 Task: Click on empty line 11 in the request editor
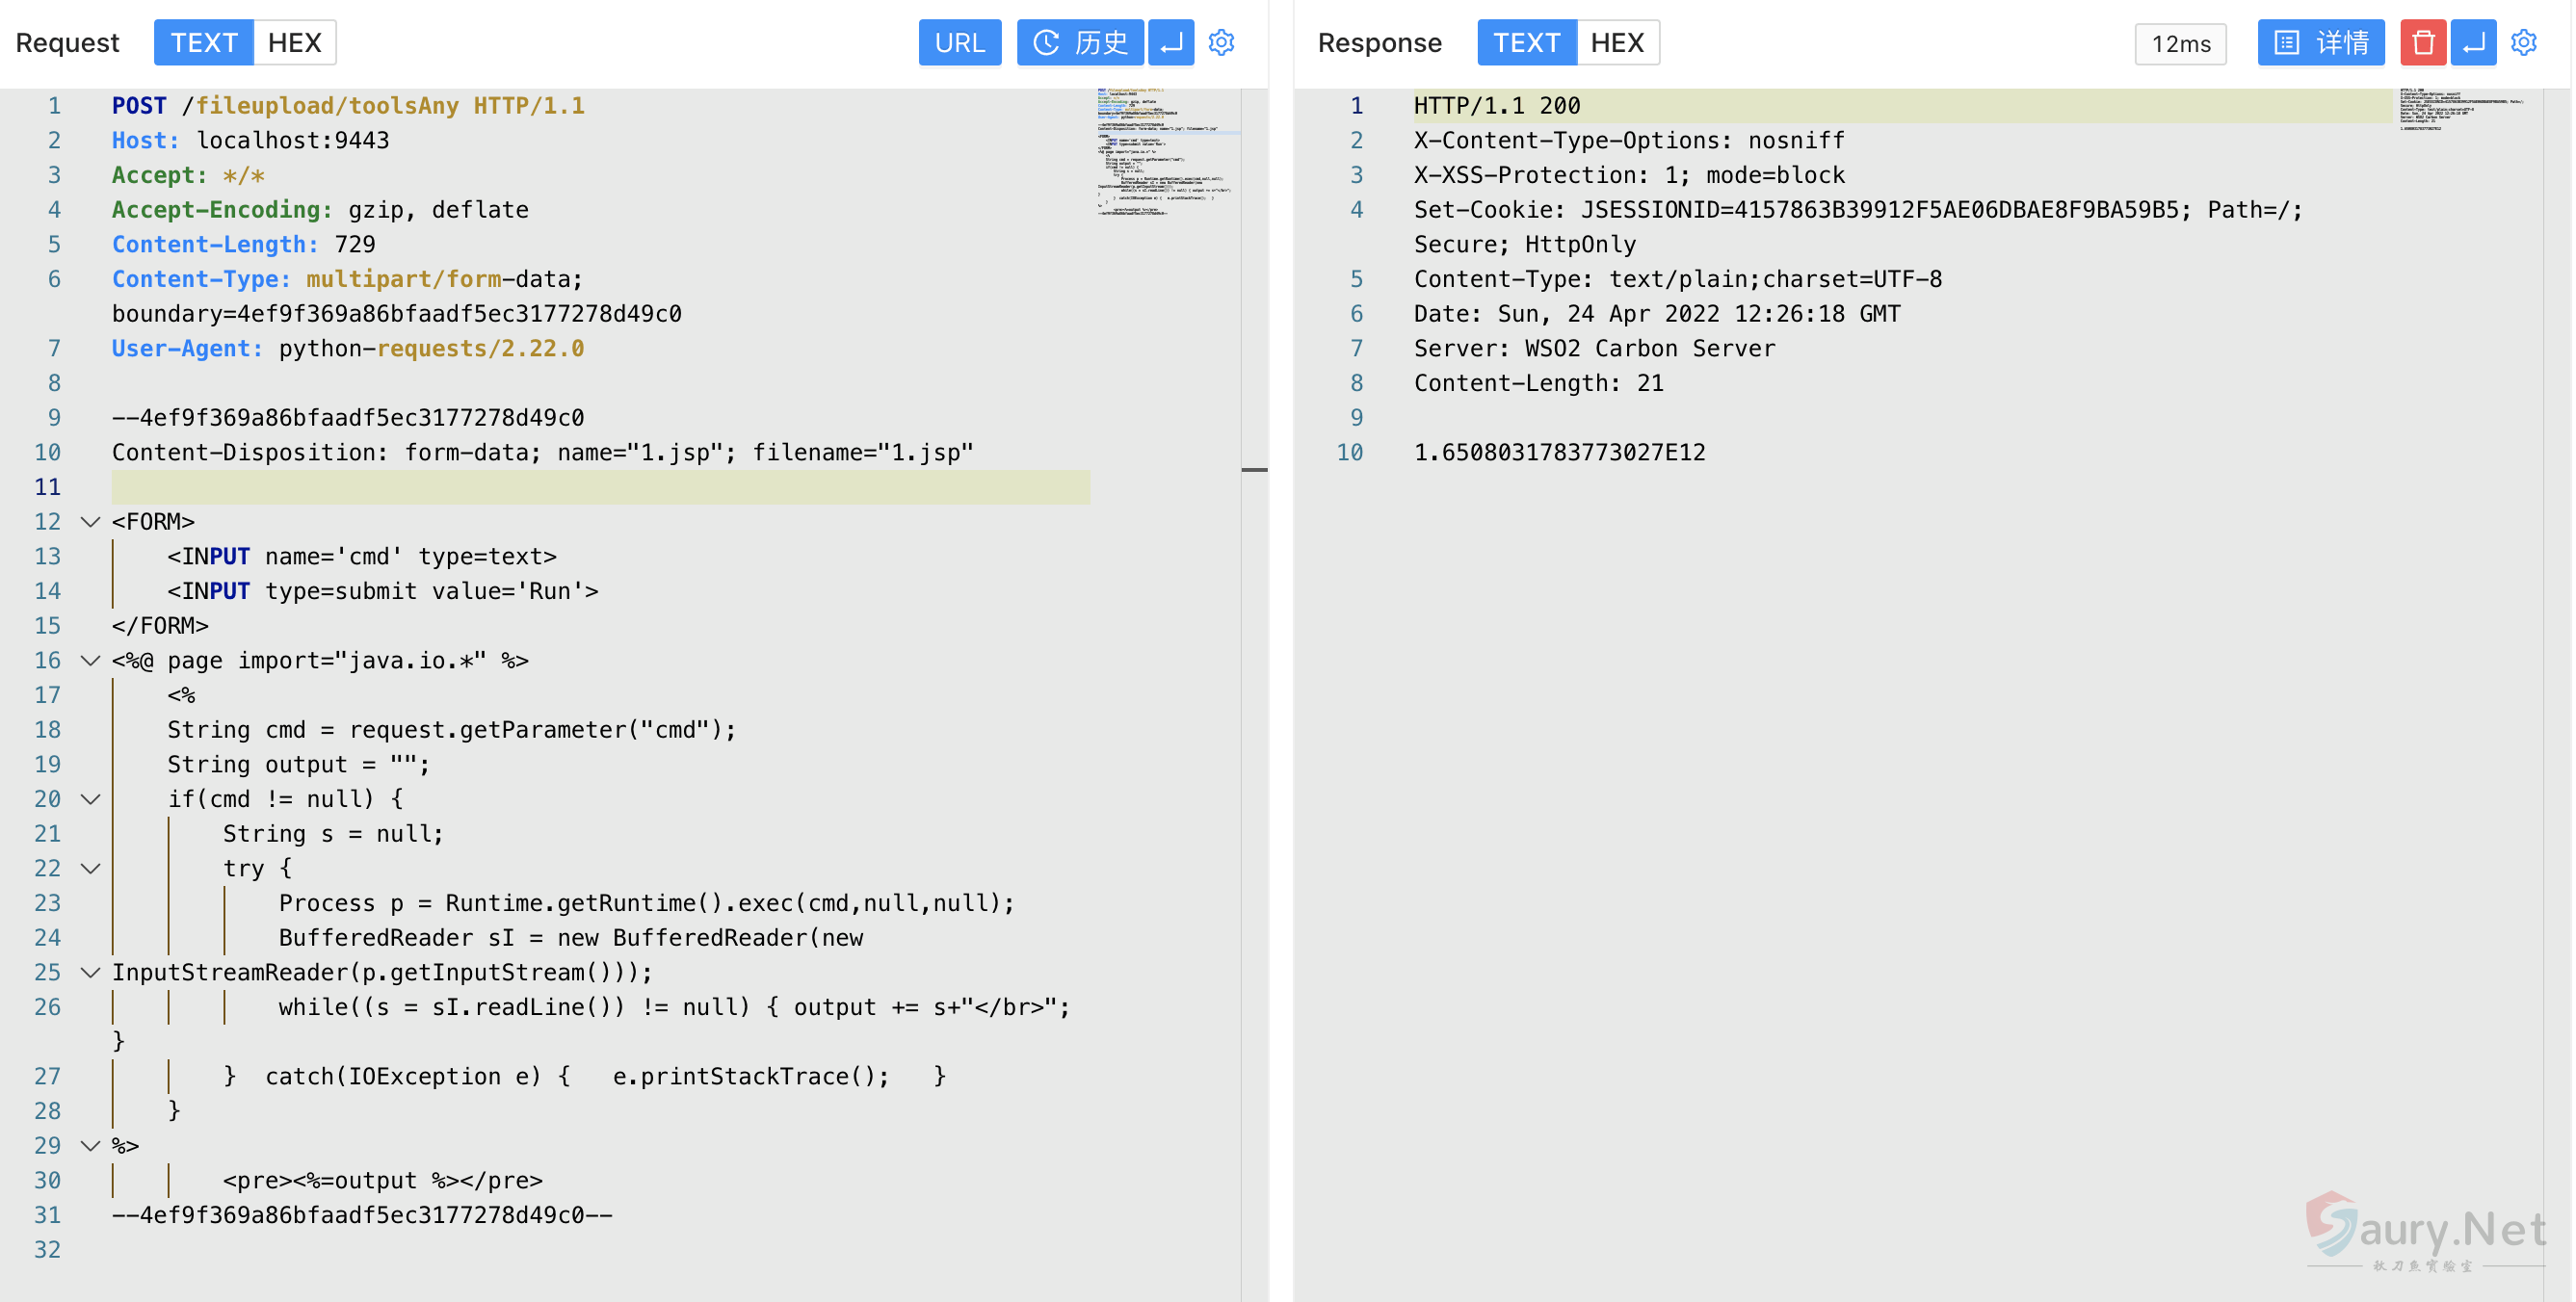(x=600, y=487)
